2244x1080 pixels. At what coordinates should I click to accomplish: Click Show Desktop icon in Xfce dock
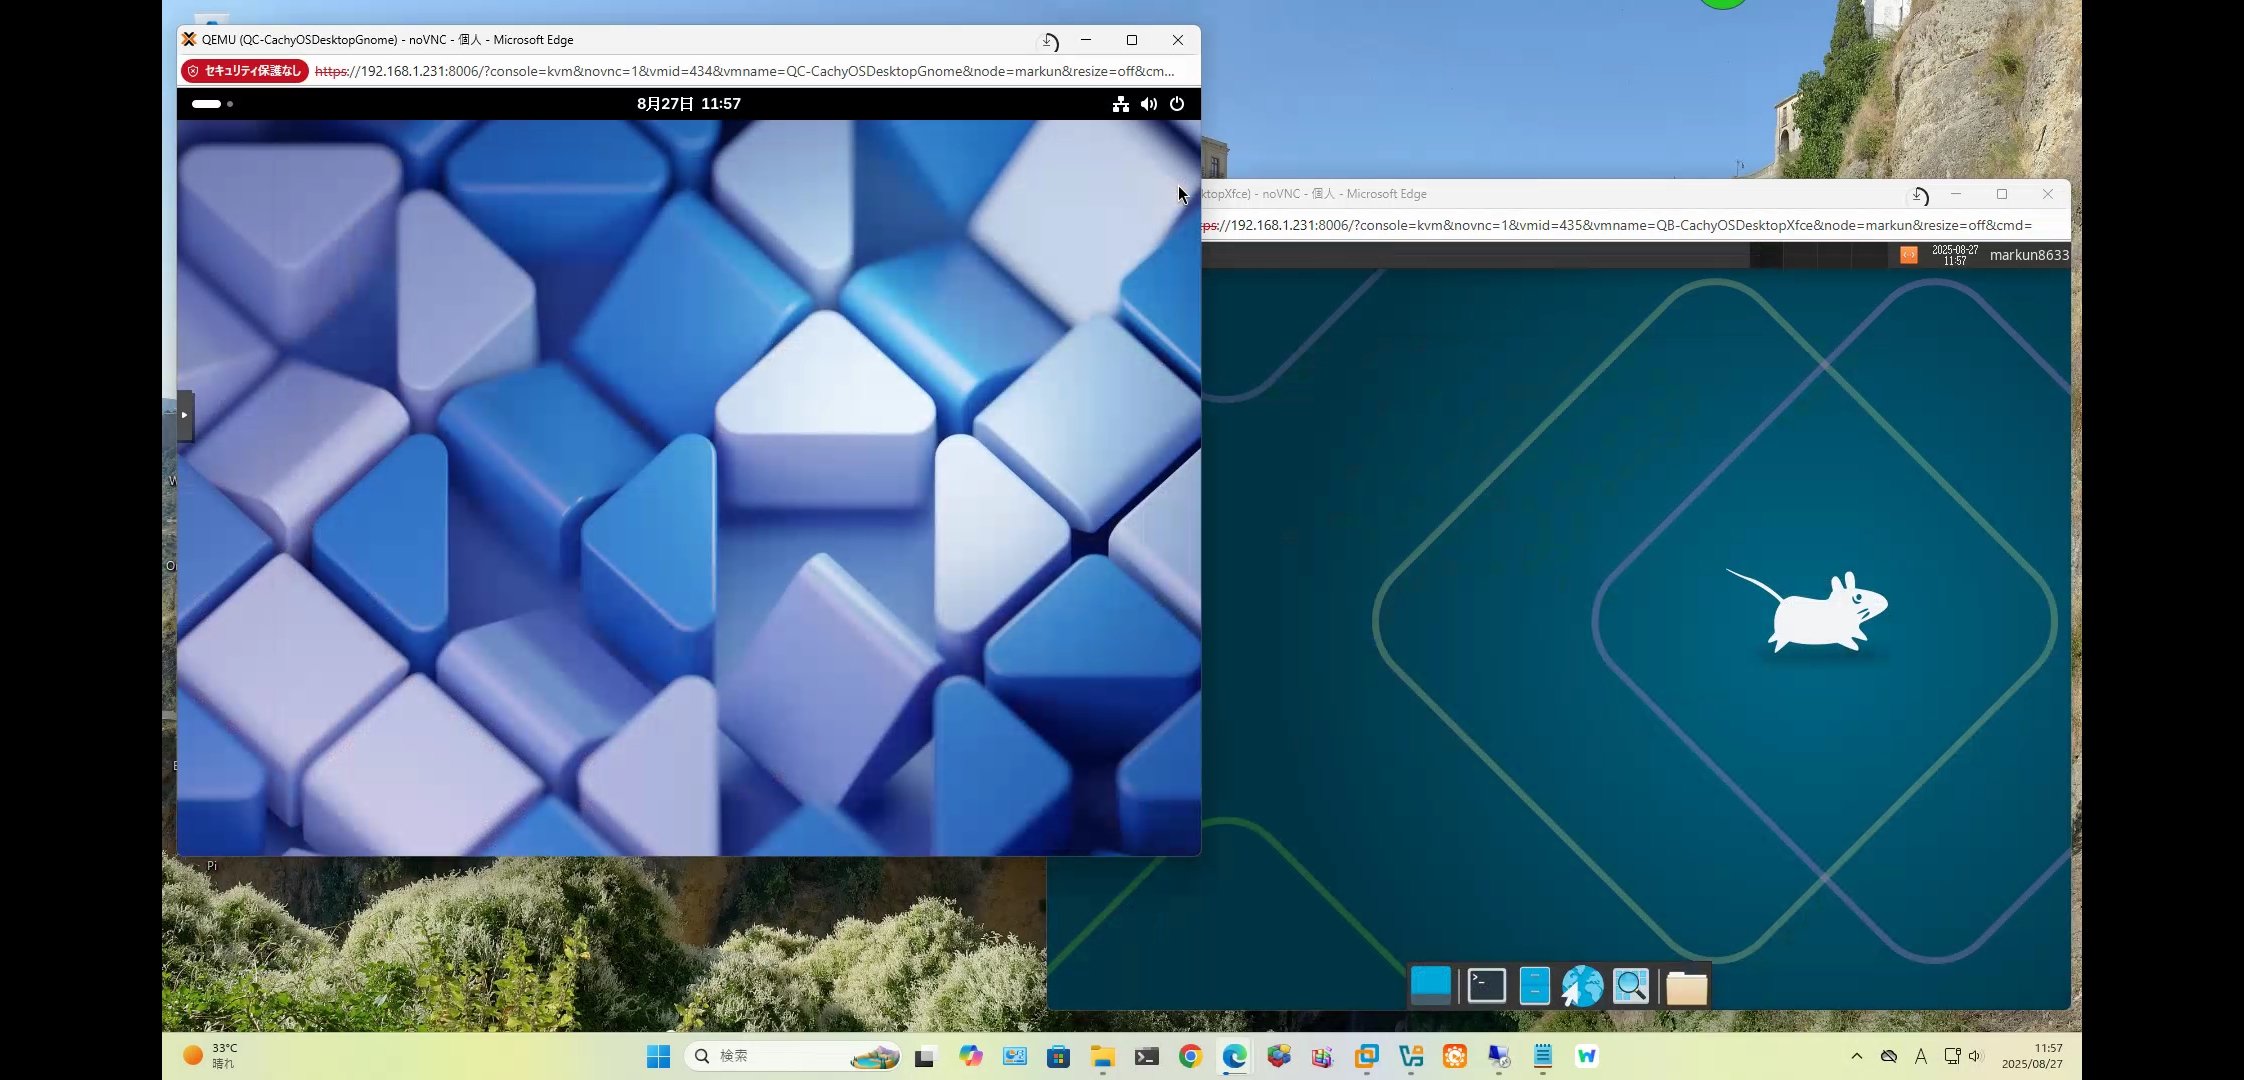[1430, 985]
